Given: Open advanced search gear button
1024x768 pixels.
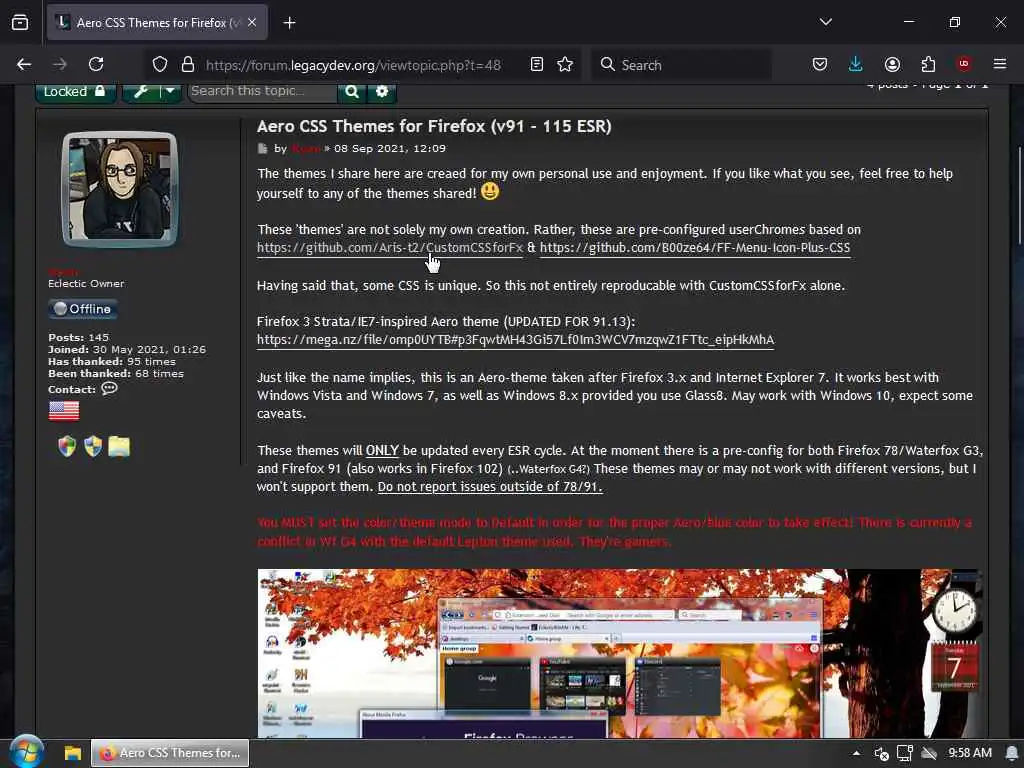Looking at the screenshot, I should point(382,92).
